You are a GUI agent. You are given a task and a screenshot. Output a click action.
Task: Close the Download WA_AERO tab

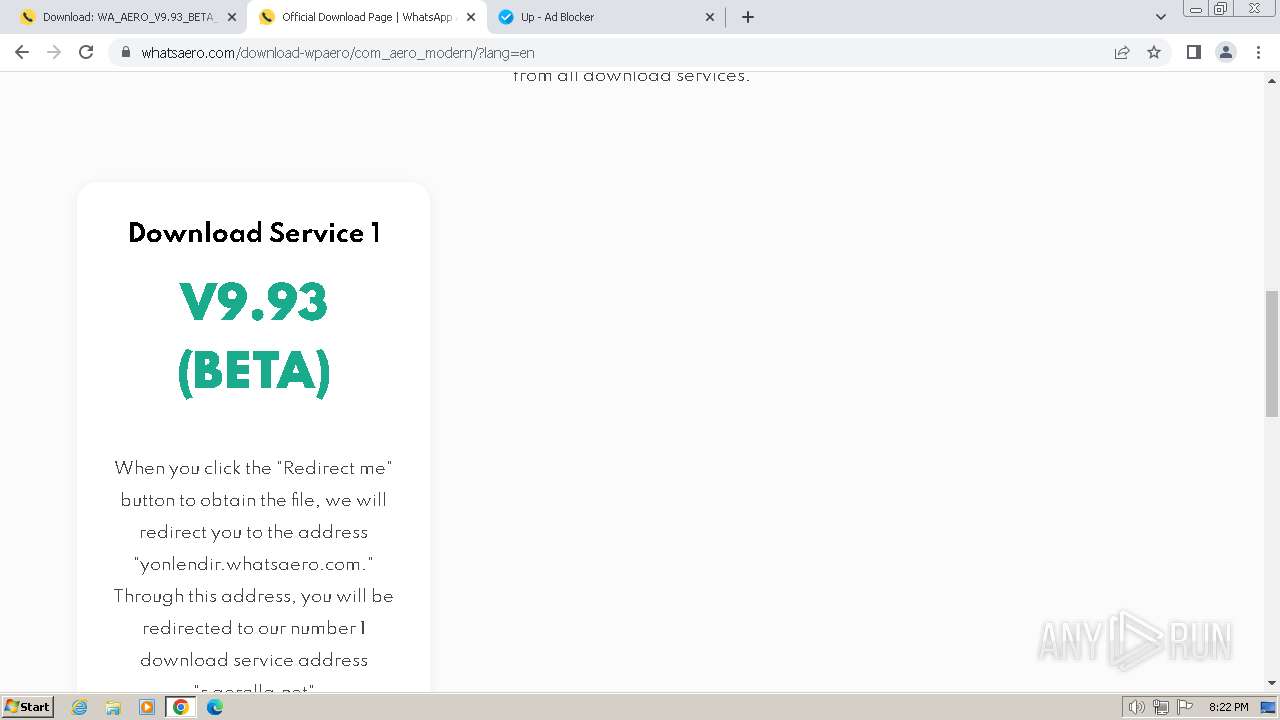[x=232, y=17]
